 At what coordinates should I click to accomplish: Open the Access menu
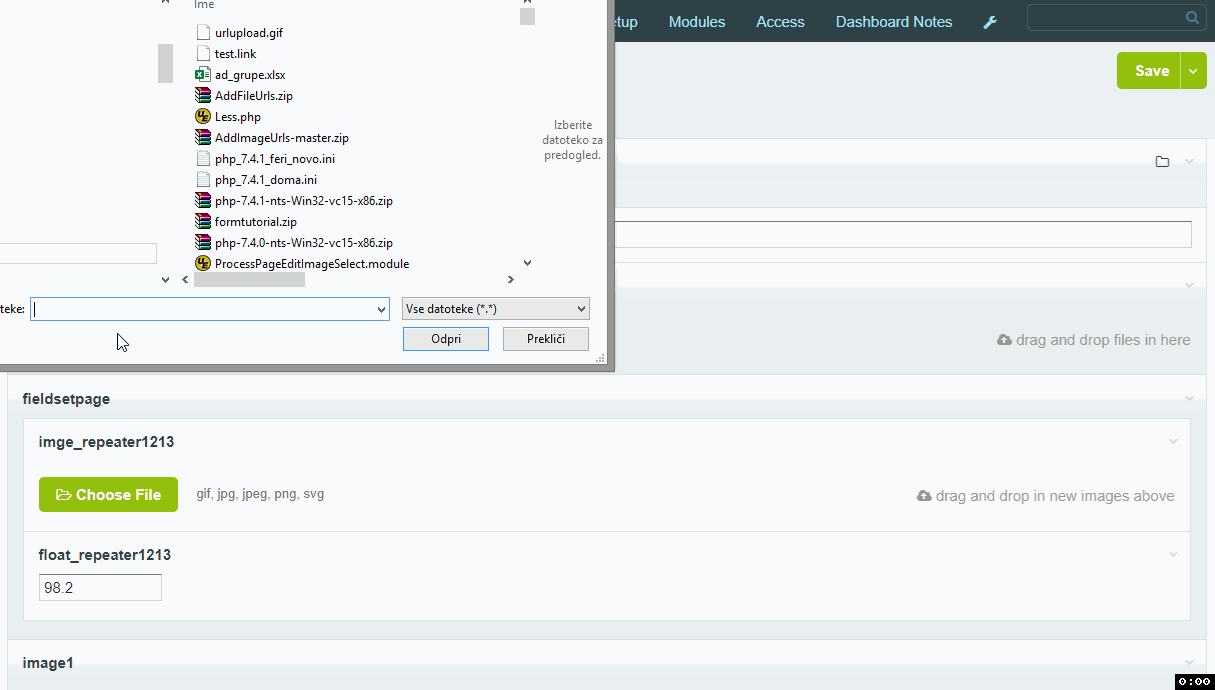click(780, 22)
